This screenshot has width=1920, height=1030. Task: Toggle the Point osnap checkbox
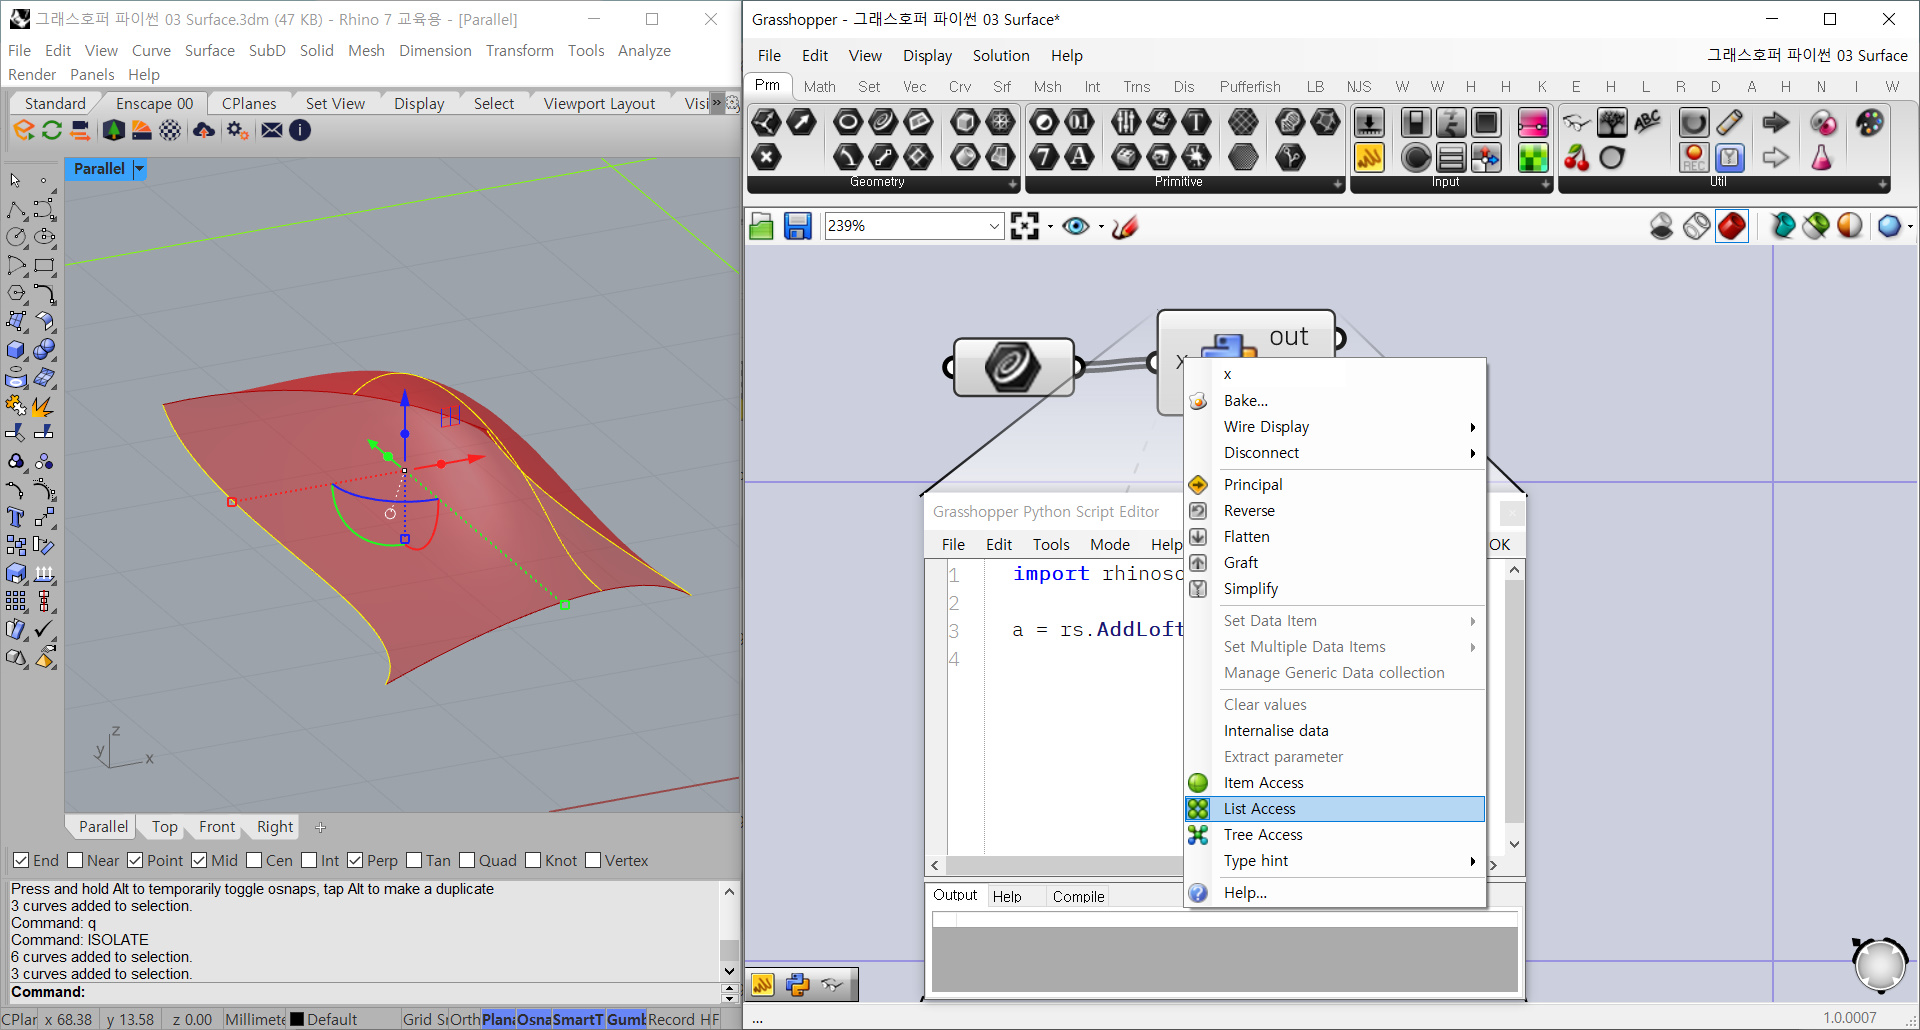coord(134,860)
